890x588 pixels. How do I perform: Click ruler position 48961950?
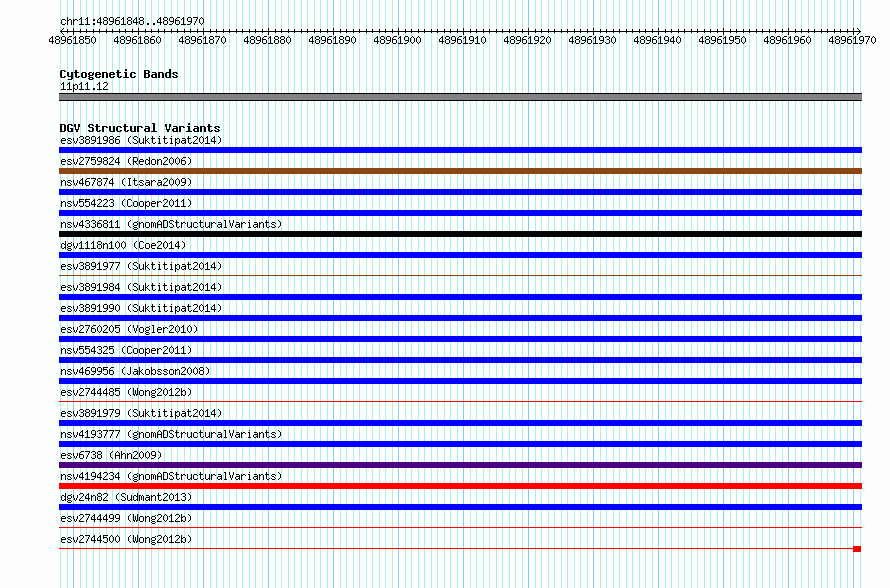tap(723, 40)
